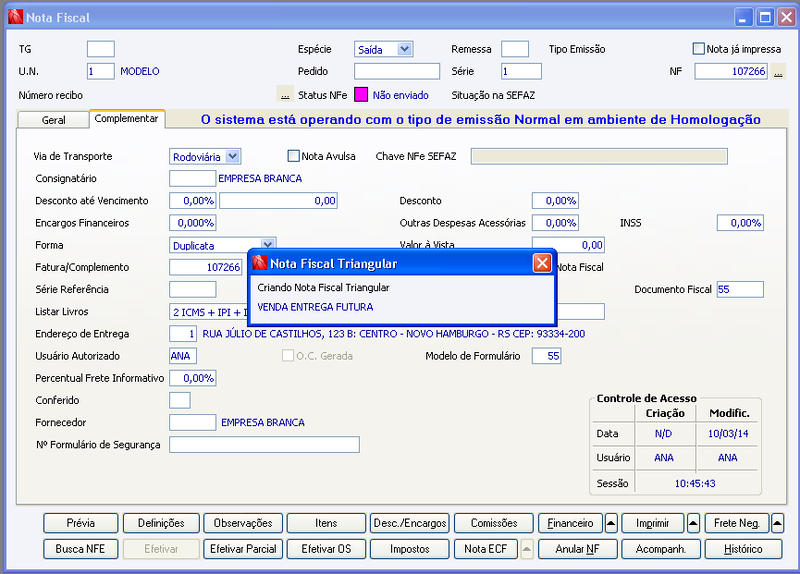Open the Financeiro button
The width and height of the screenshot is (800, 574).
click(x=570, y=523)
